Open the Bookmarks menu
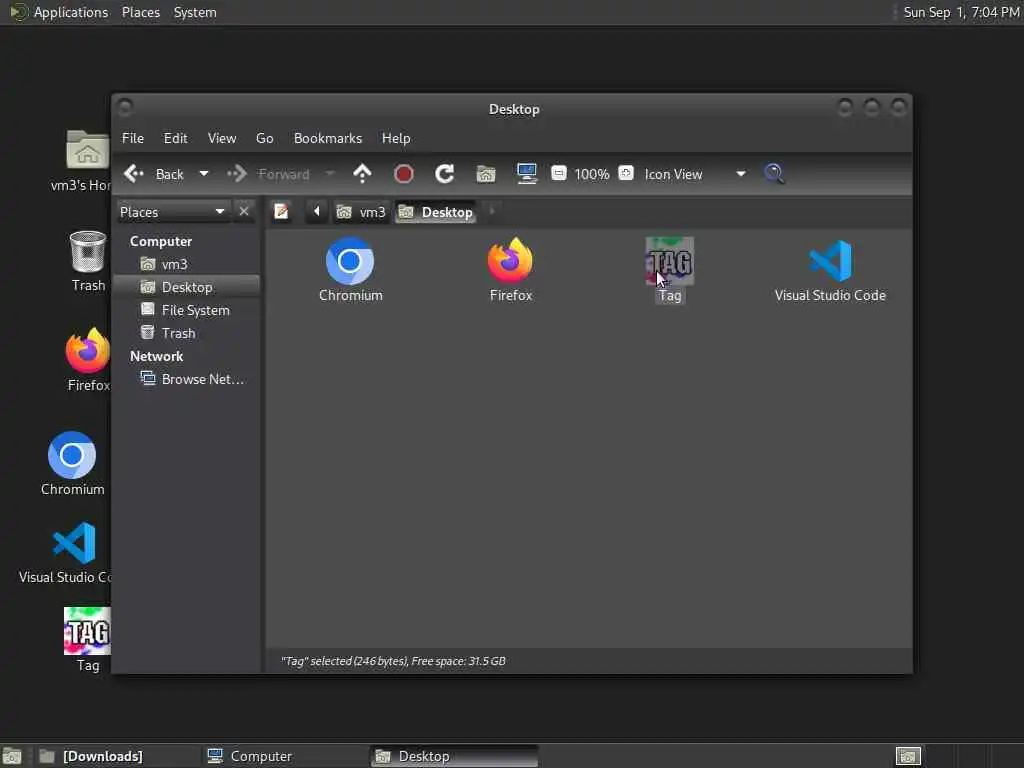Screen dimensions: 1024x768 [328, 138]
